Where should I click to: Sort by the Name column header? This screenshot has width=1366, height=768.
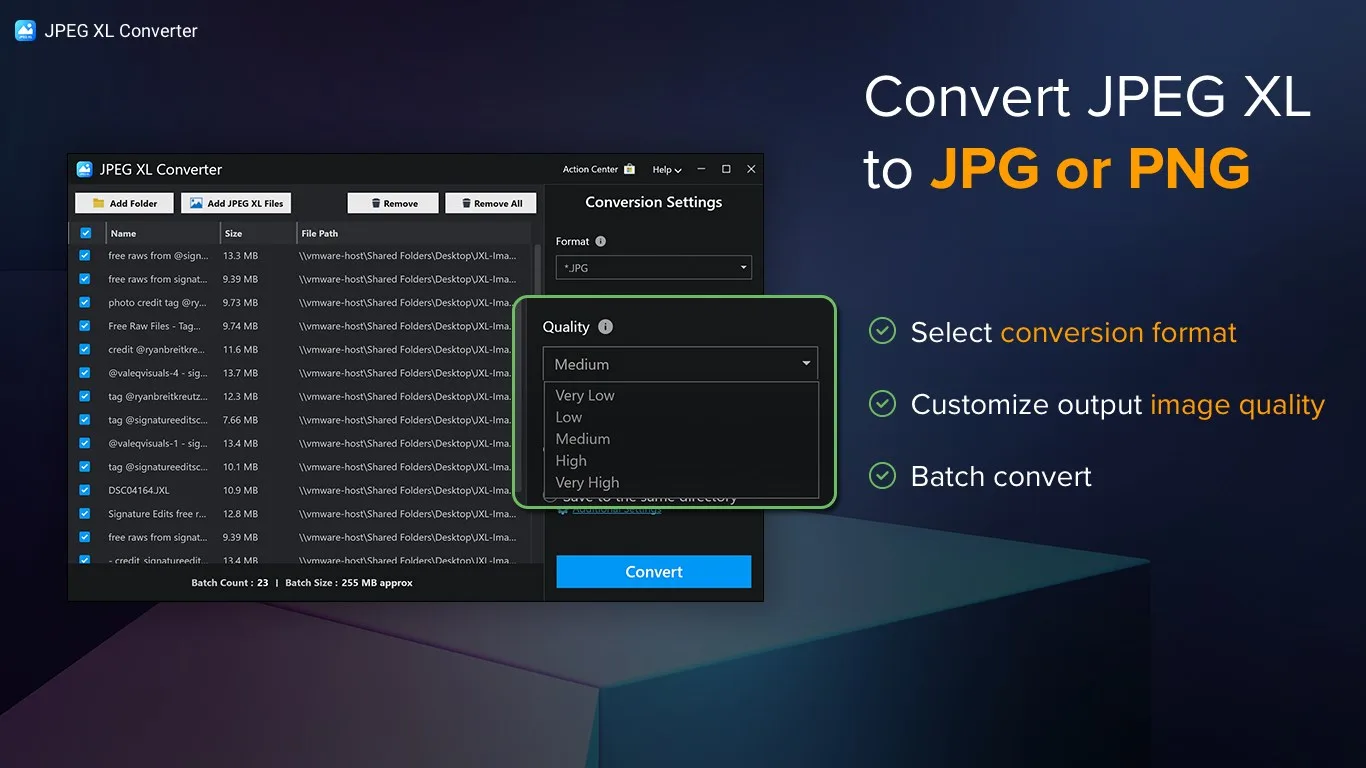(x=162, y=233)
